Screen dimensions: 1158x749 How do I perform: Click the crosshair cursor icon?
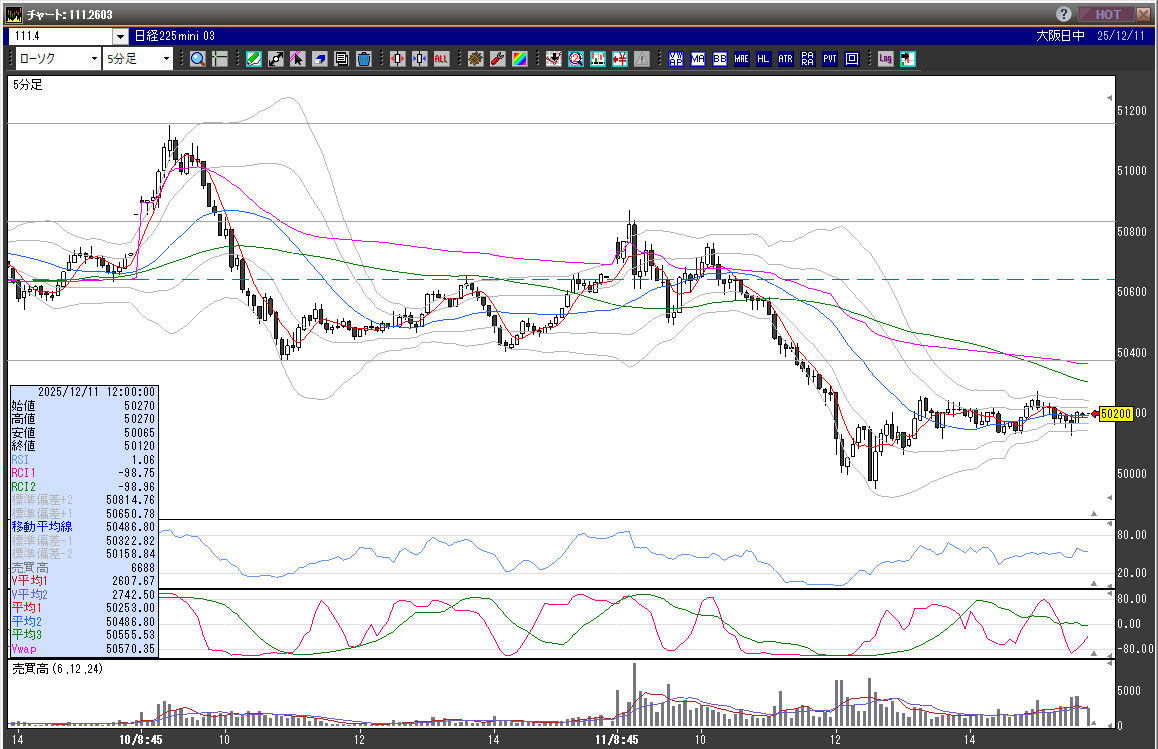point(220,59)
